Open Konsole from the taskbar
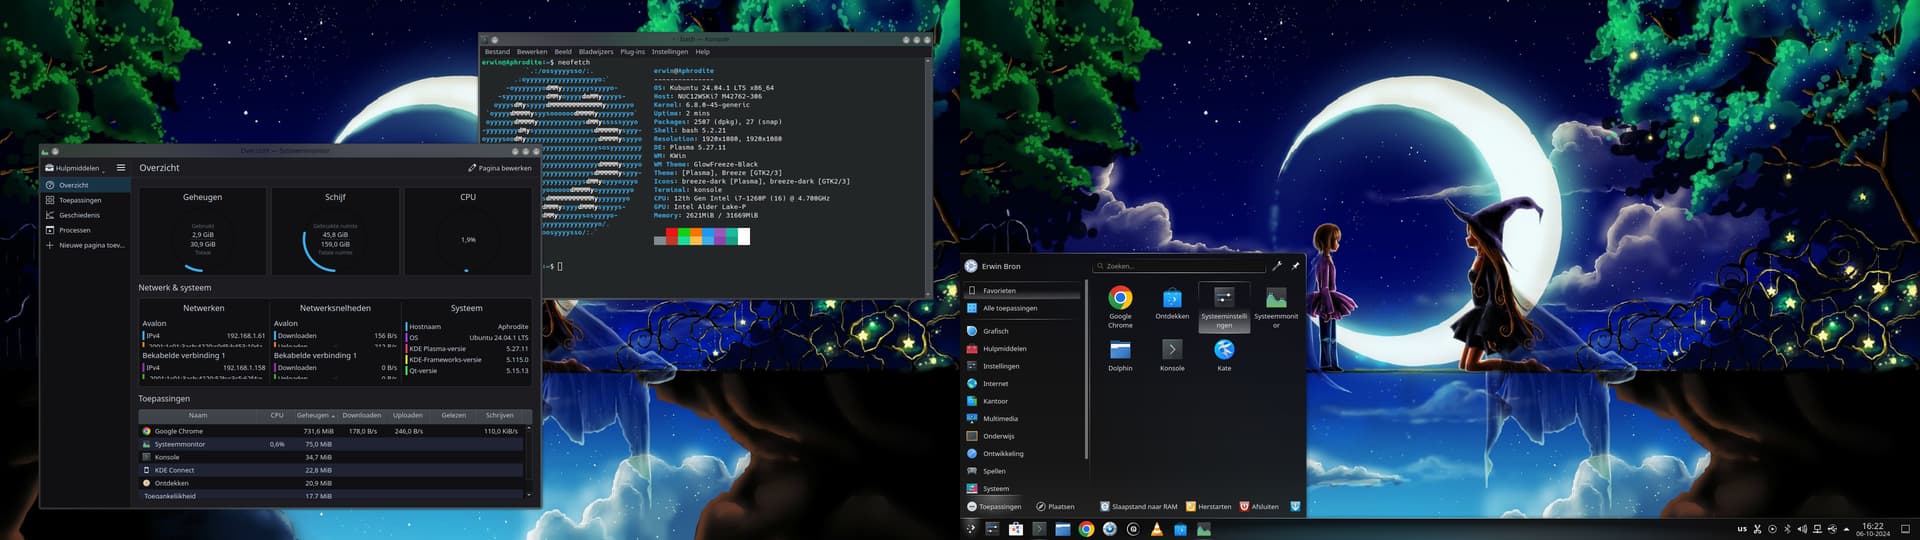The image size is (1920, 540). (1039, 529)
